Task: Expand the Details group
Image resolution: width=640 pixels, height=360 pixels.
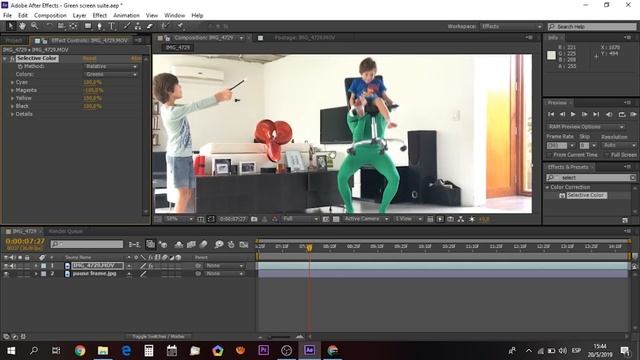Action: point(12,114)
